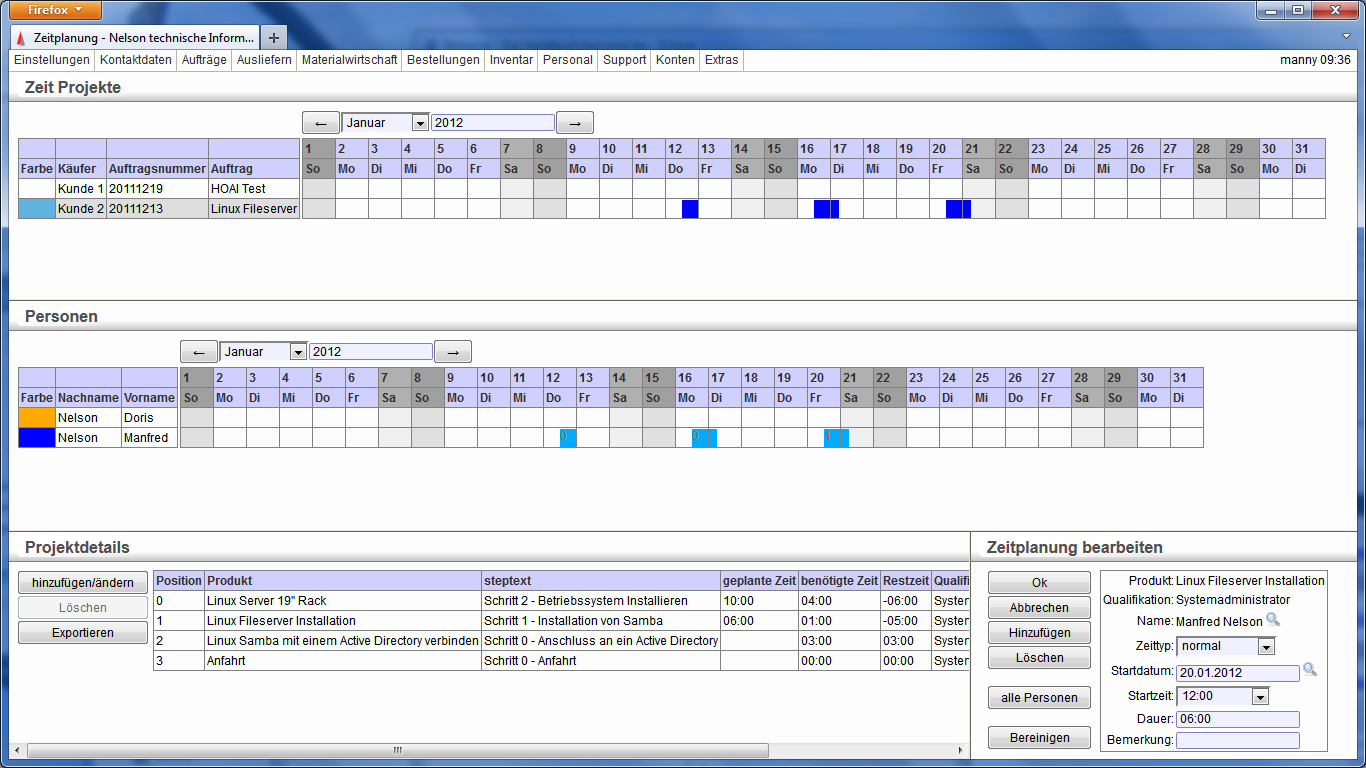The height and width of the screenshot is (768, 1366).
Task: Open a new browser tab with plus button
Action: pos(274,37)
